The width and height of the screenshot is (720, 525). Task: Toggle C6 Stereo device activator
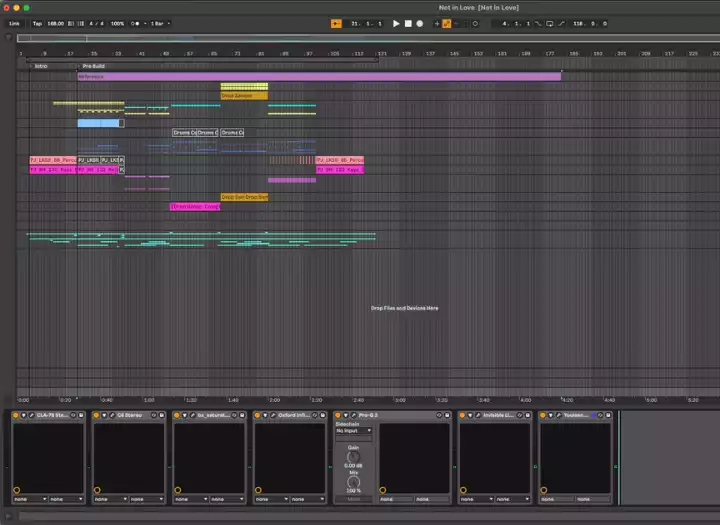point(96,415)
